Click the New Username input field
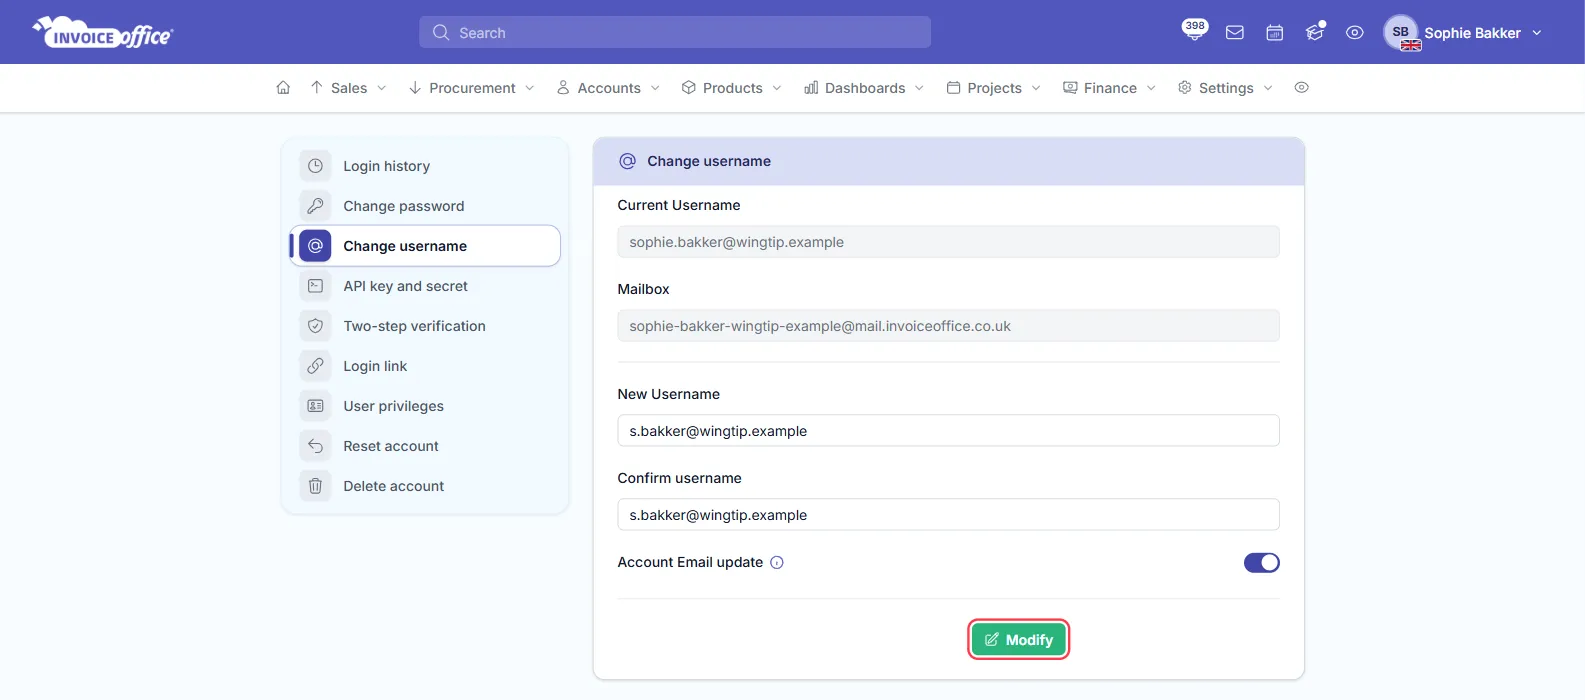 point(948,431)
